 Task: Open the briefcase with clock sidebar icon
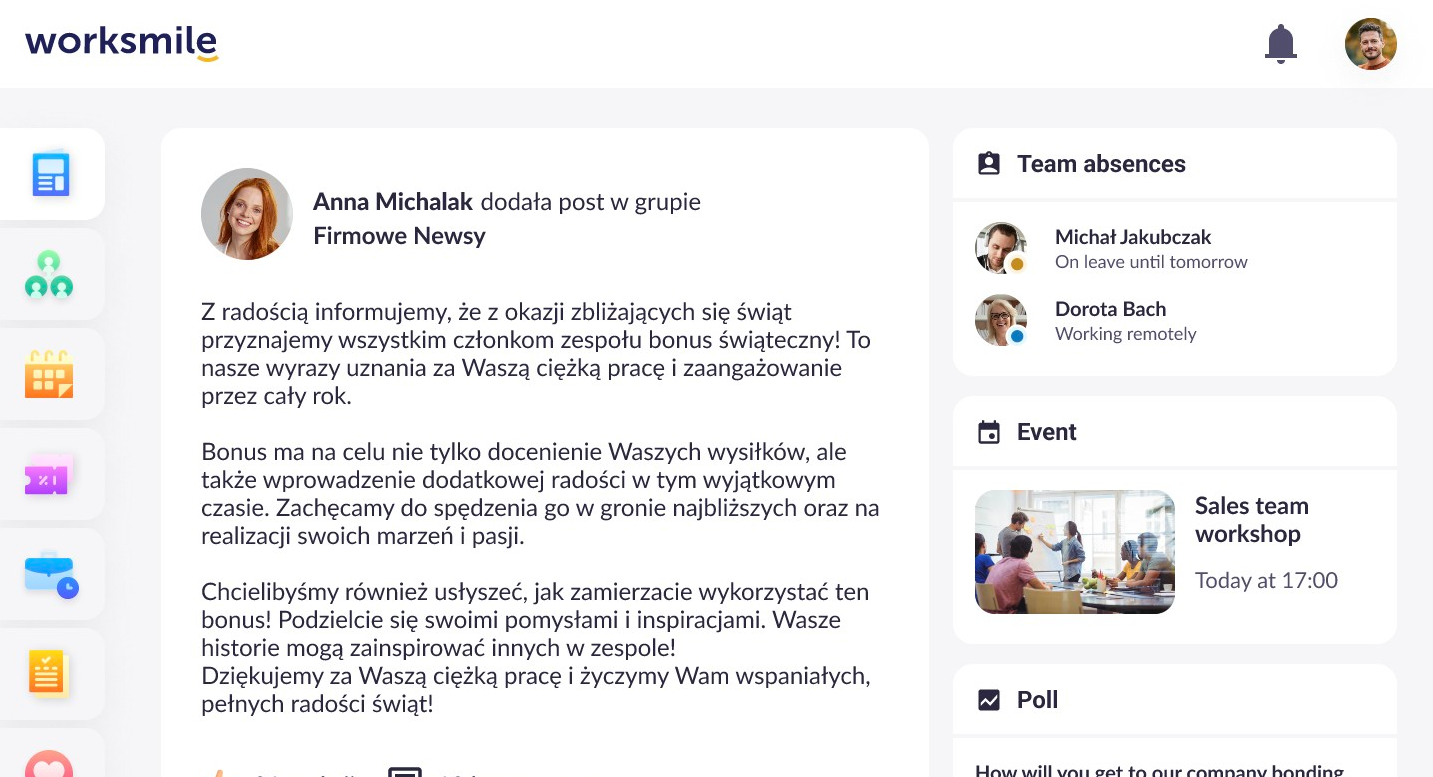[51, 575]
